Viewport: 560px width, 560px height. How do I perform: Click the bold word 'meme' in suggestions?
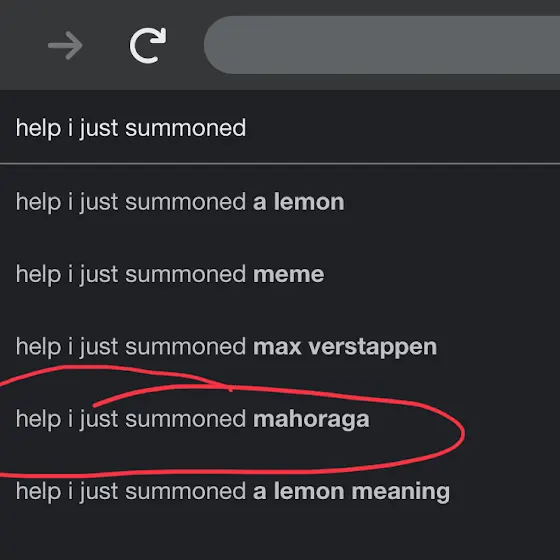(x=289, y=275)
